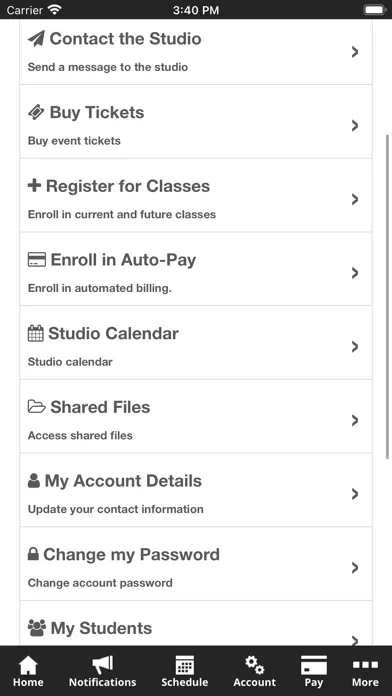The width and height of the screenshot is (392, 696).
Task: Tap the person icon for My Account Details
Action: tap(34, 481)
